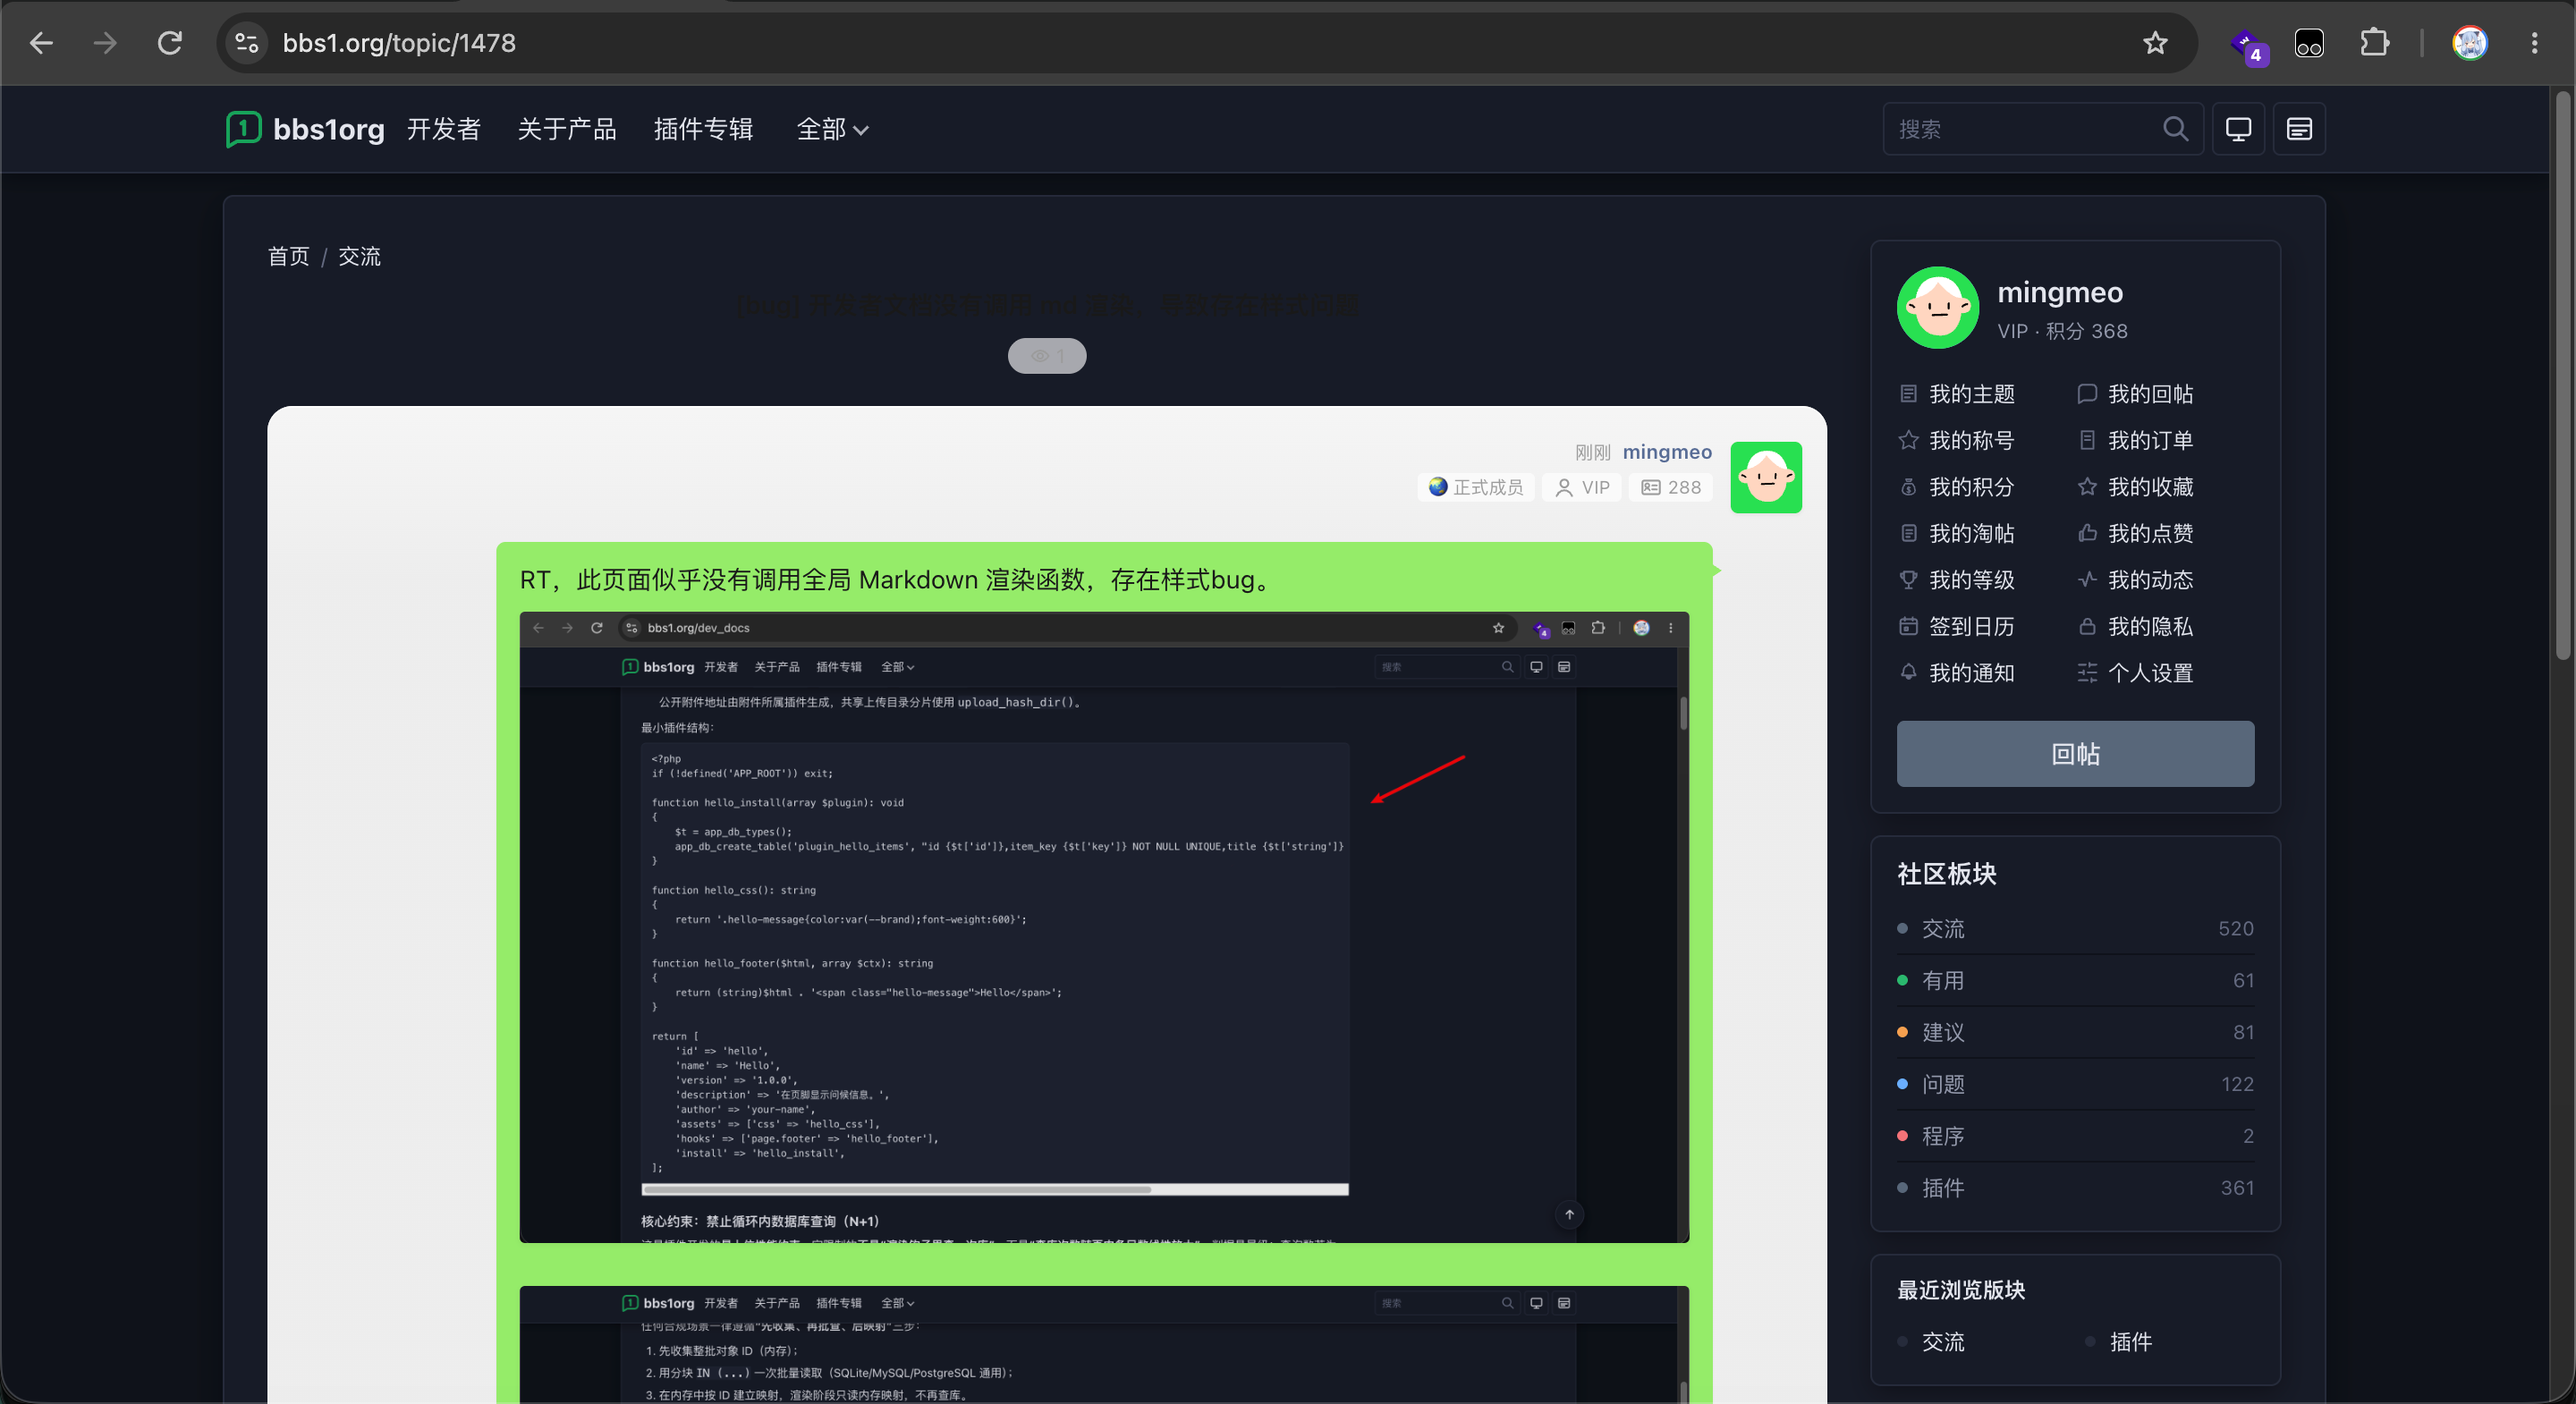Screen dimensions: 2576x1404
Task: Bookmark this page with the star icon
Action: tap(2155, 43)
